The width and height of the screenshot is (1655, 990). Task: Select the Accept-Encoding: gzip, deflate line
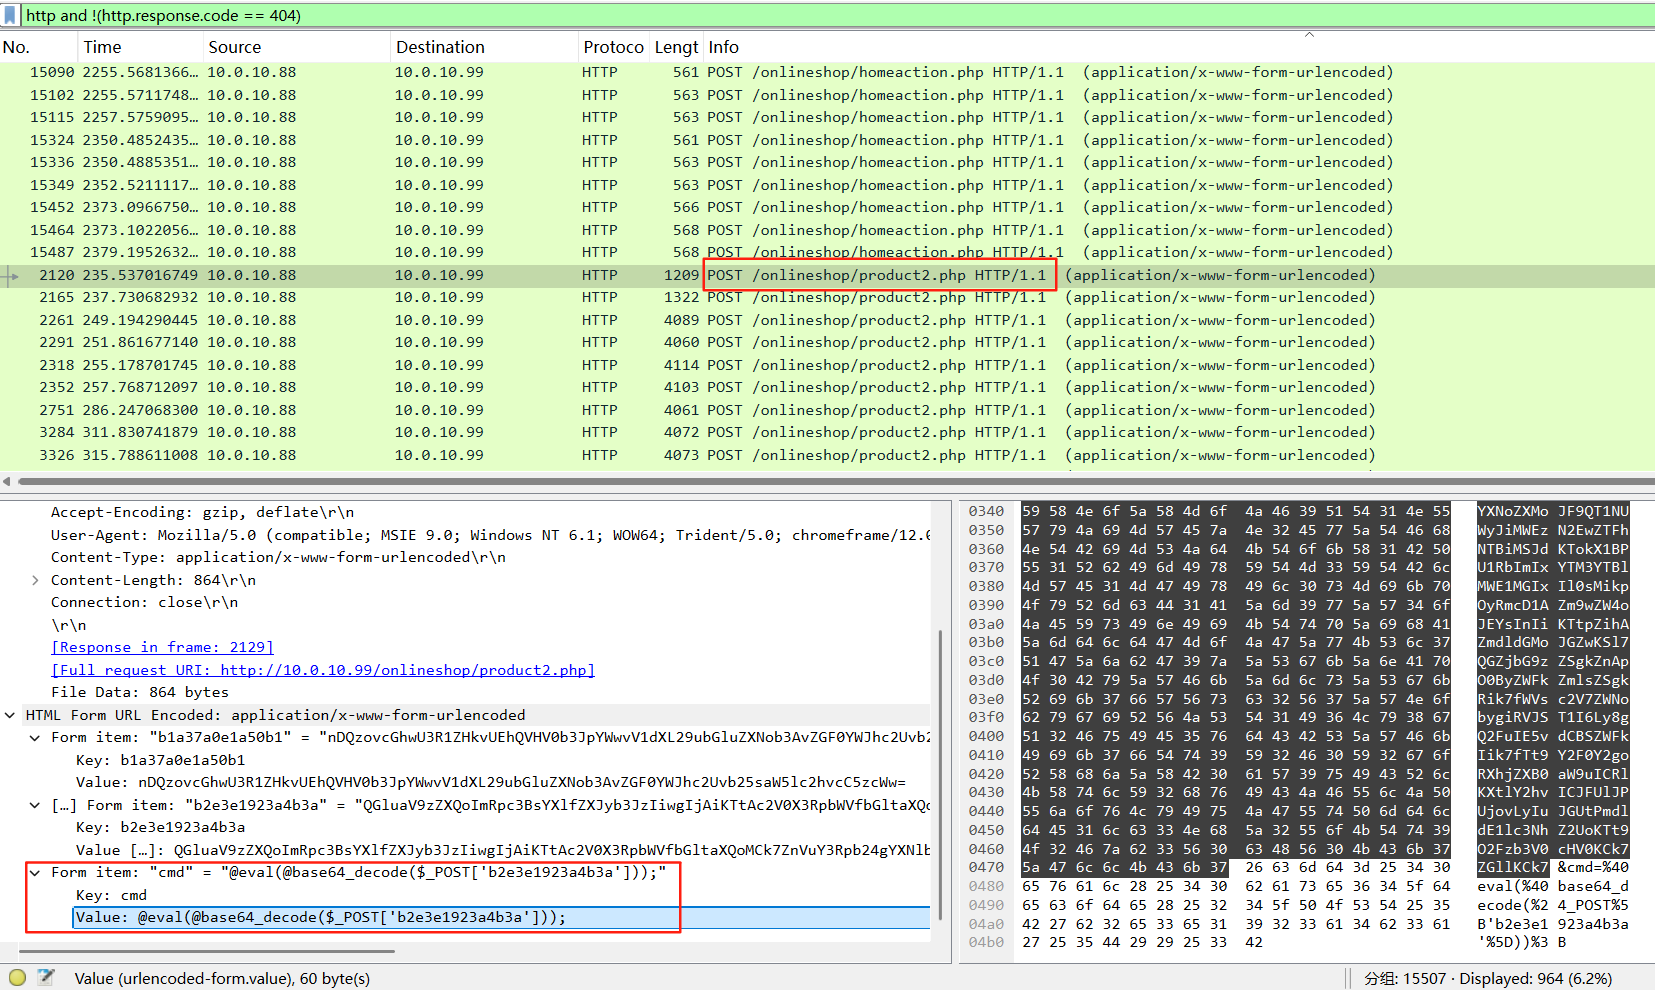(202, 512)
